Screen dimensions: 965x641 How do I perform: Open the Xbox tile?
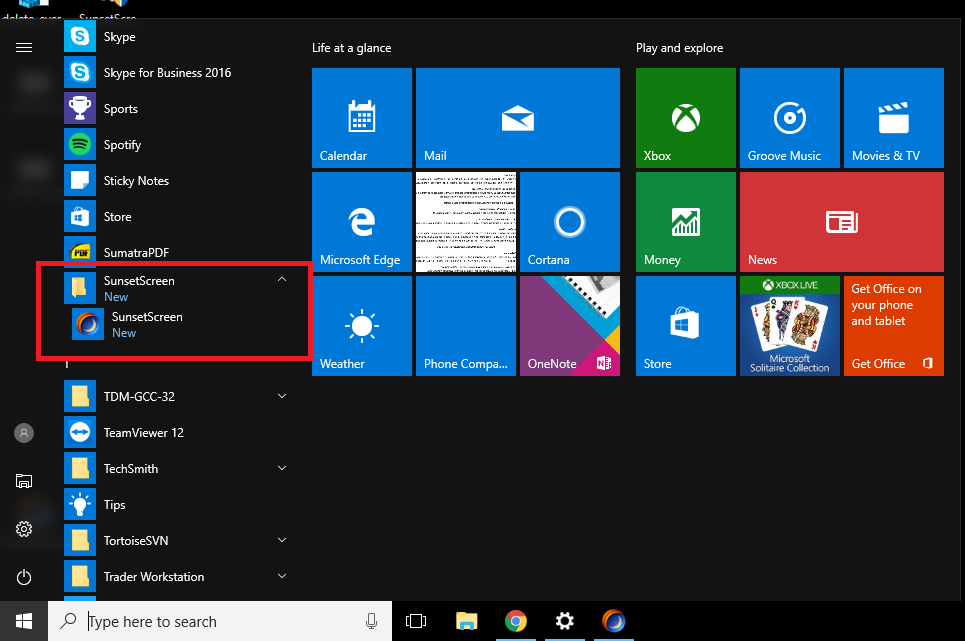point(686,117)
